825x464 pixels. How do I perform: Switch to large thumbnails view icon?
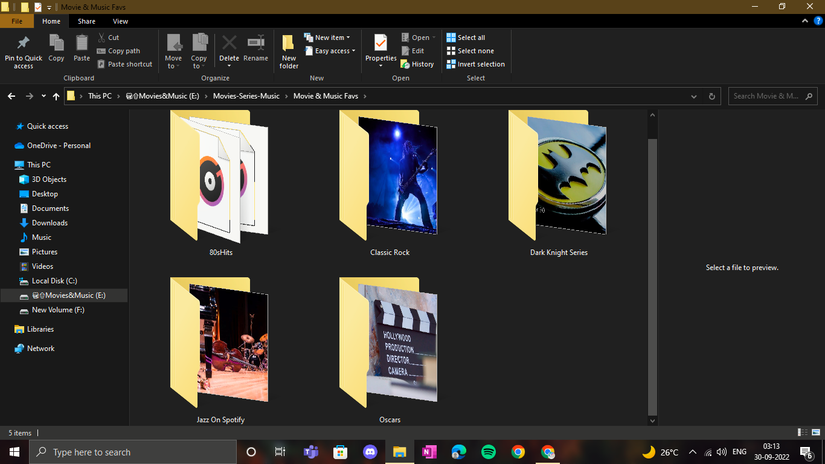tap(816, 432)
